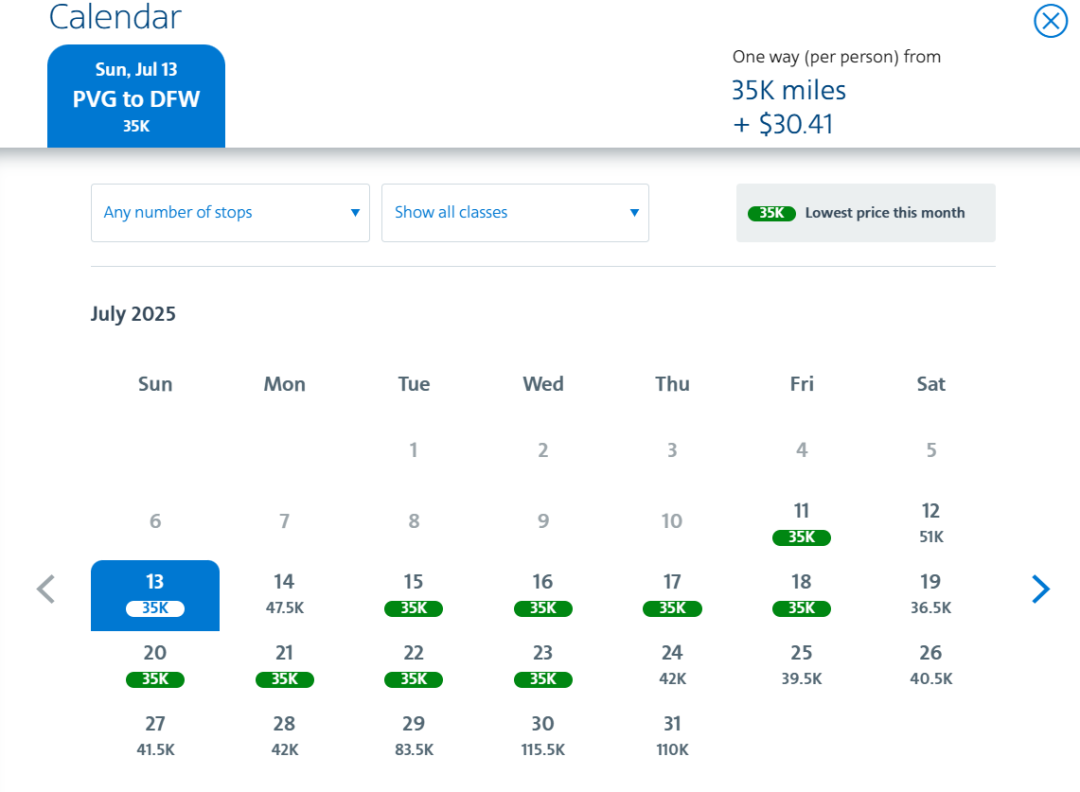Select highlighted date July 13
Screen dimensions: 1080x792
pyautogui.click(x=155, y=594)
